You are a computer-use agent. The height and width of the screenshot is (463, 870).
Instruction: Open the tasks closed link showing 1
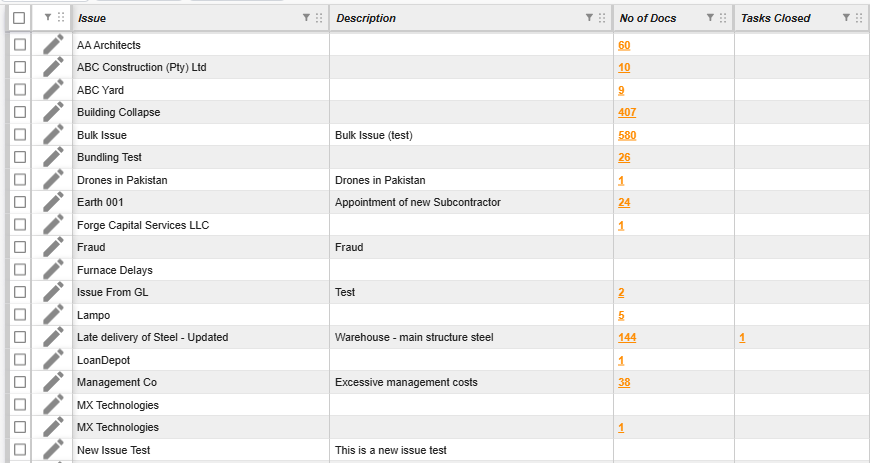[x=742, y=338]
